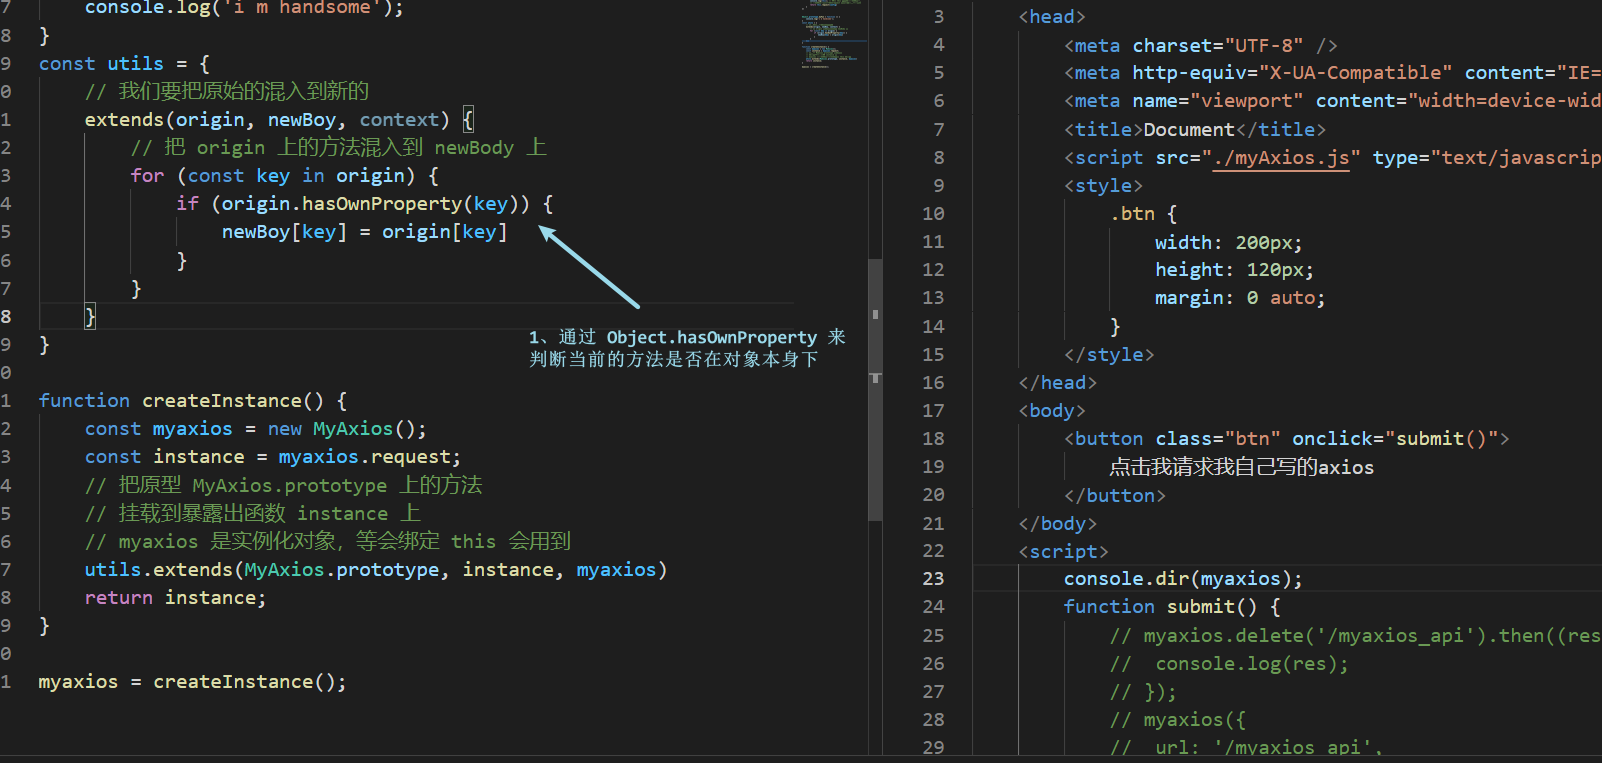Click the closing </style> tag
Screen dimensions: 1602x763
click(1109, 354)
